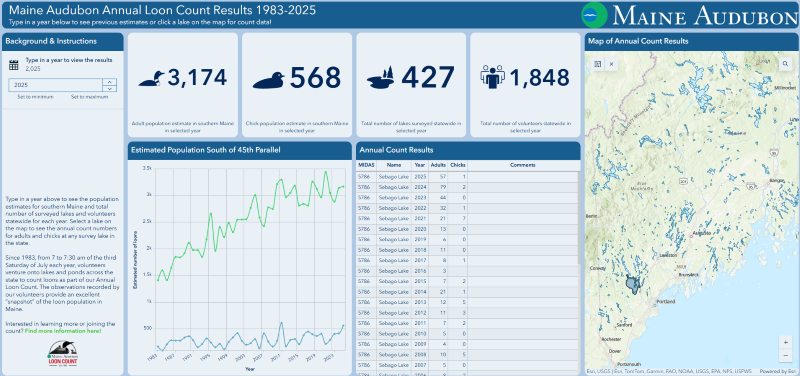800x376 pixels.
Task: Increase year with stepper up arrow
Action: coord(109,82)
